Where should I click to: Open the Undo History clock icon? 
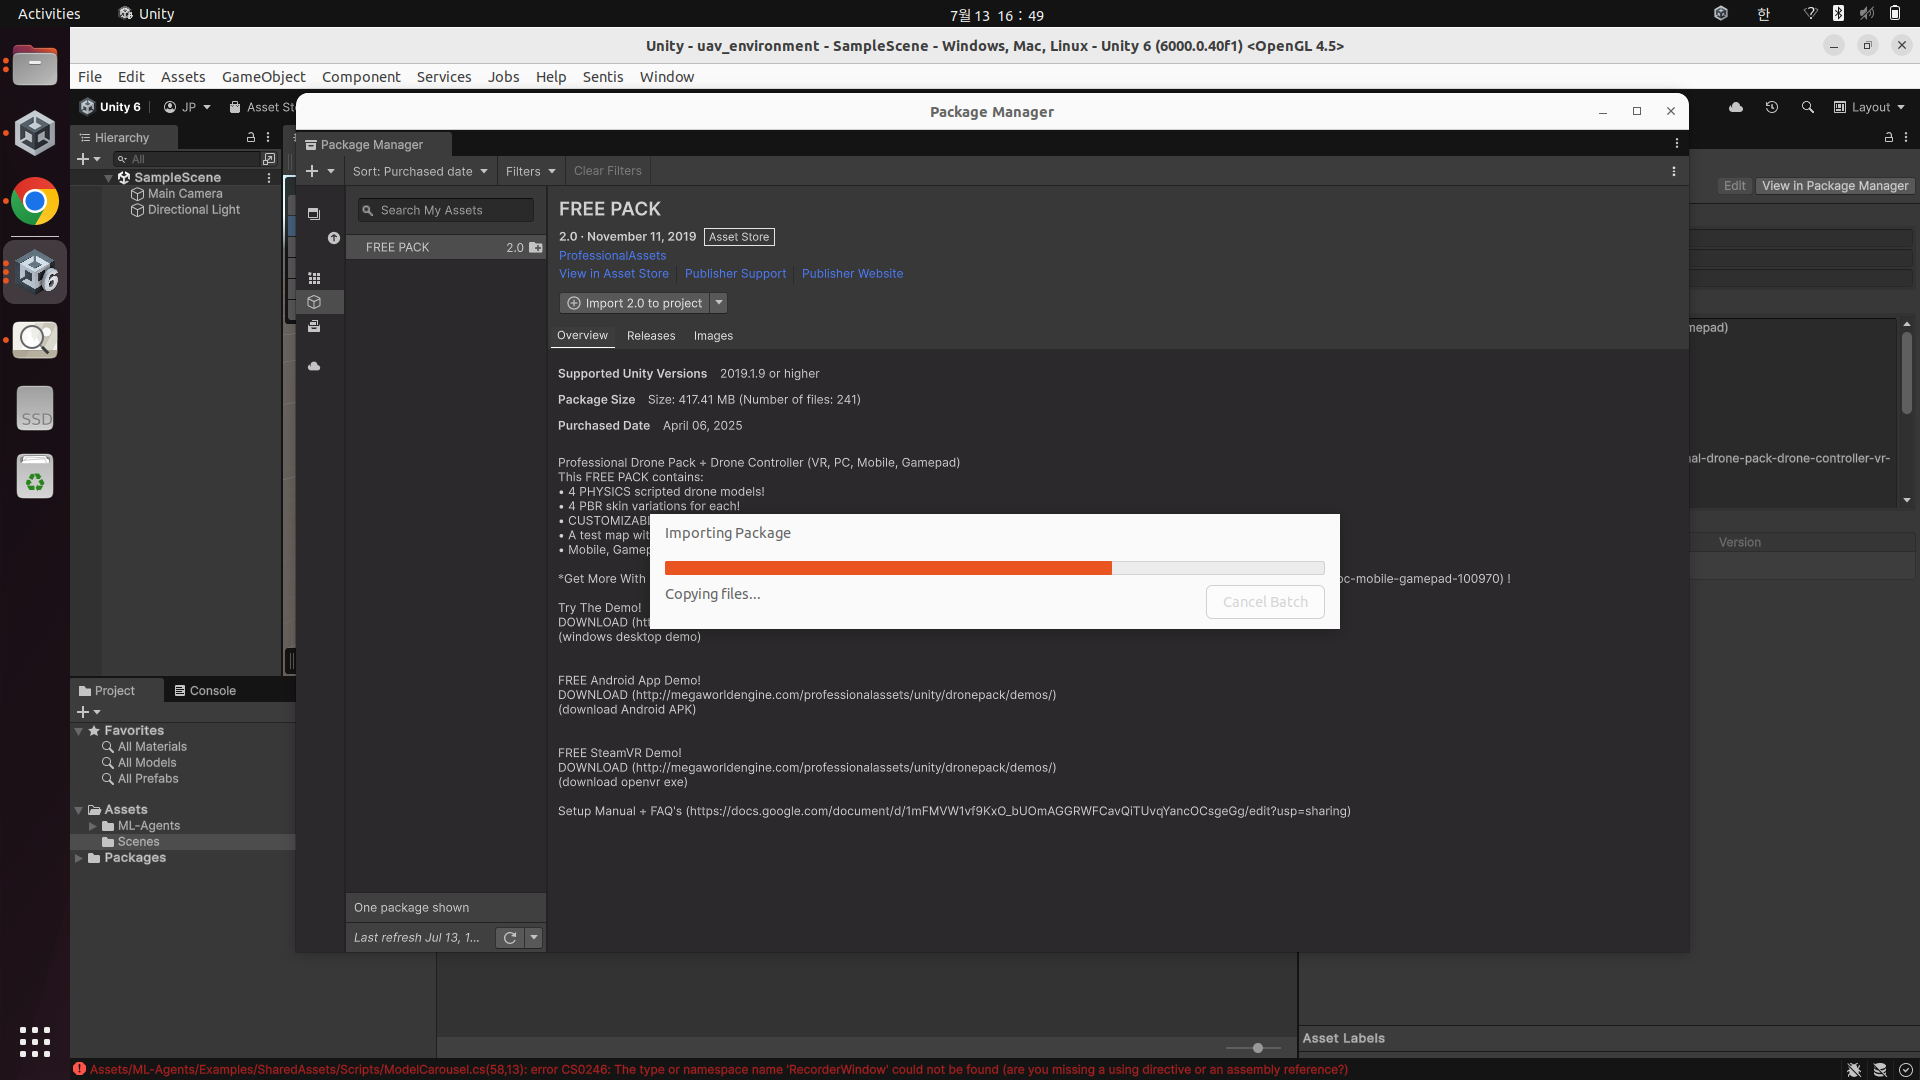point(1771,107)
